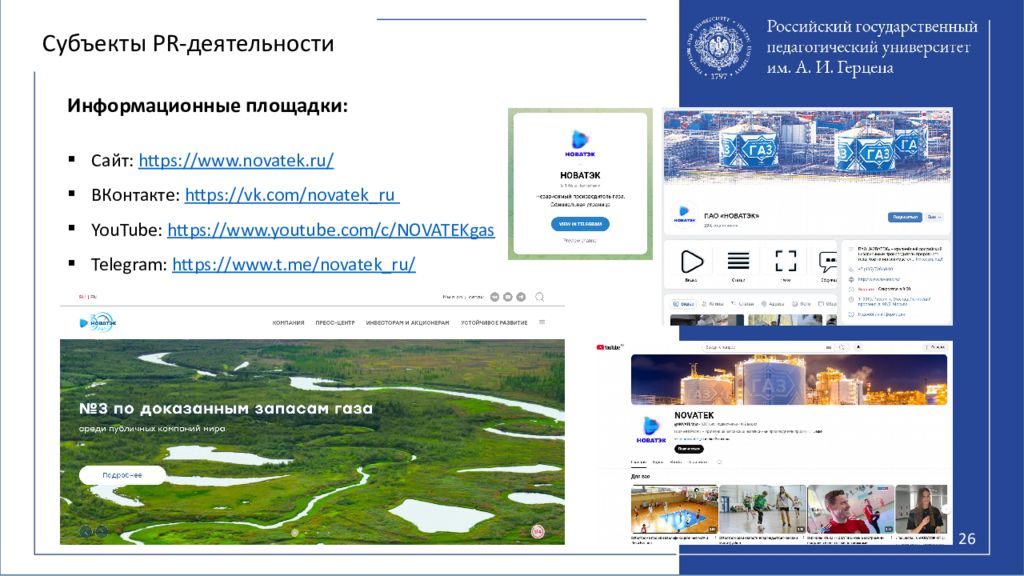Image resolution: width=1024 pixels, height=576 pixels.
Task: Select the first highlighted tab below the VK icons
Action: (x=684, y=304)
